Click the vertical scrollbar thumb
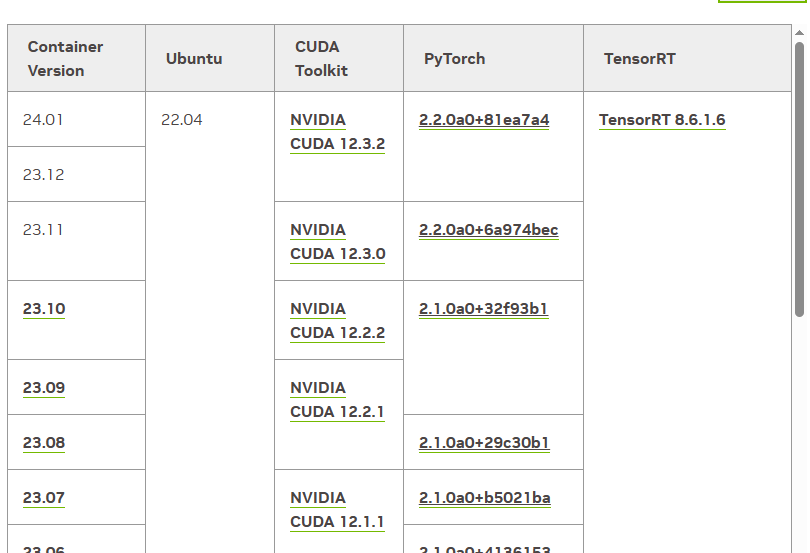Image resolution: width=810 pixels, height=553 pixels. click(800, 180)
